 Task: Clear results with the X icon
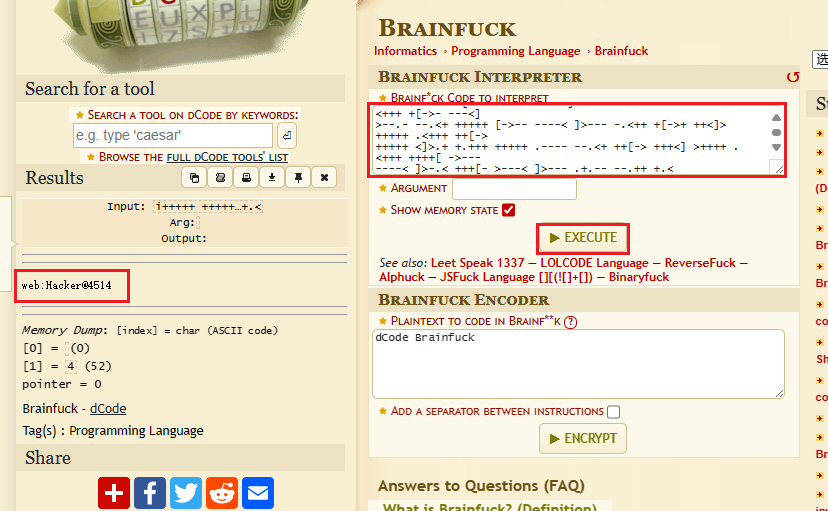[324, 177]
